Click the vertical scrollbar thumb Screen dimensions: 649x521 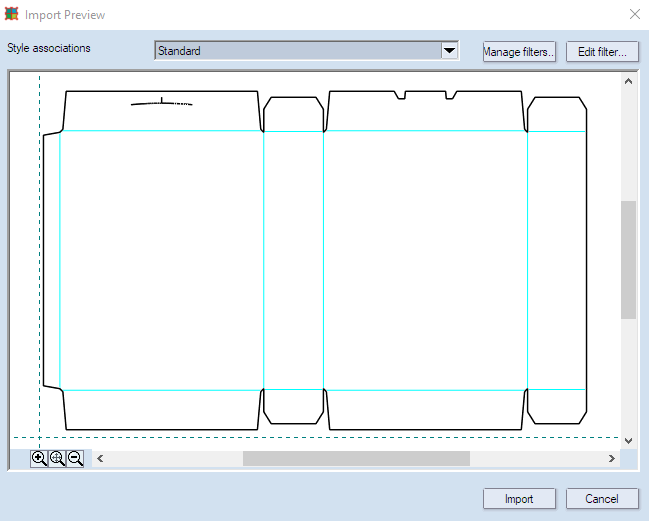click(x=628, y=260)
